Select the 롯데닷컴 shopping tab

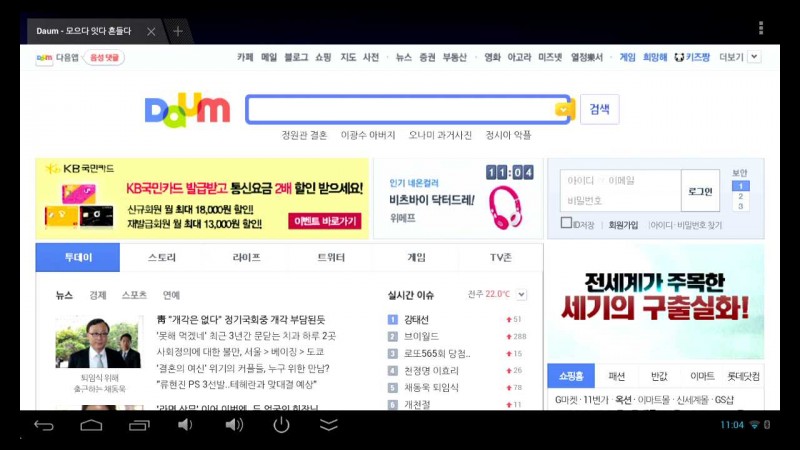pos(743,377)
